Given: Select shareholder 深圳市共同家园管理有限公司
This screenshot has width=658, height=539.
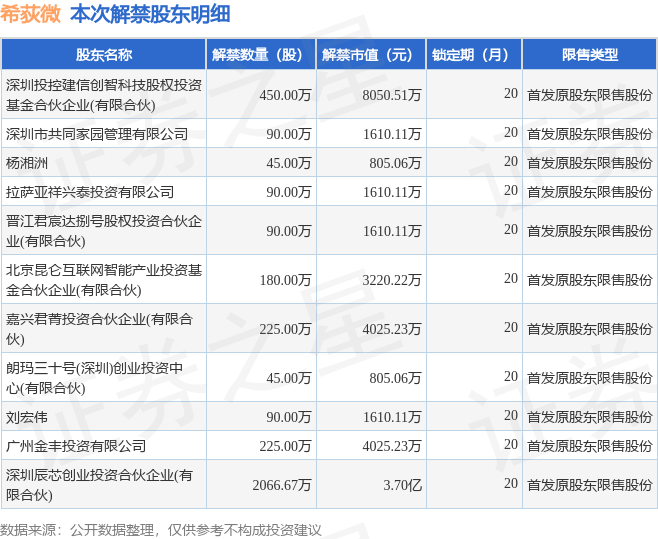Looking at the screenshot, I should (x=97, y=134).
